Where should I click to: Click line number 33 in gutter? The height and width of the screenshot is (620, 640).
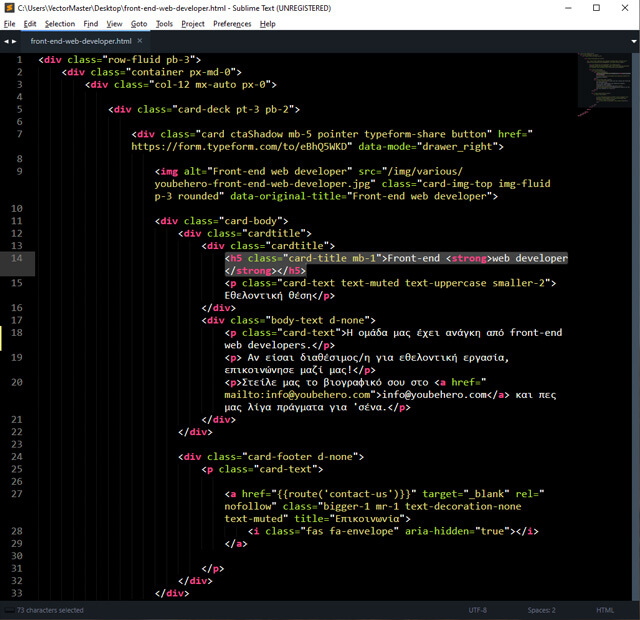tap(17, 593)
